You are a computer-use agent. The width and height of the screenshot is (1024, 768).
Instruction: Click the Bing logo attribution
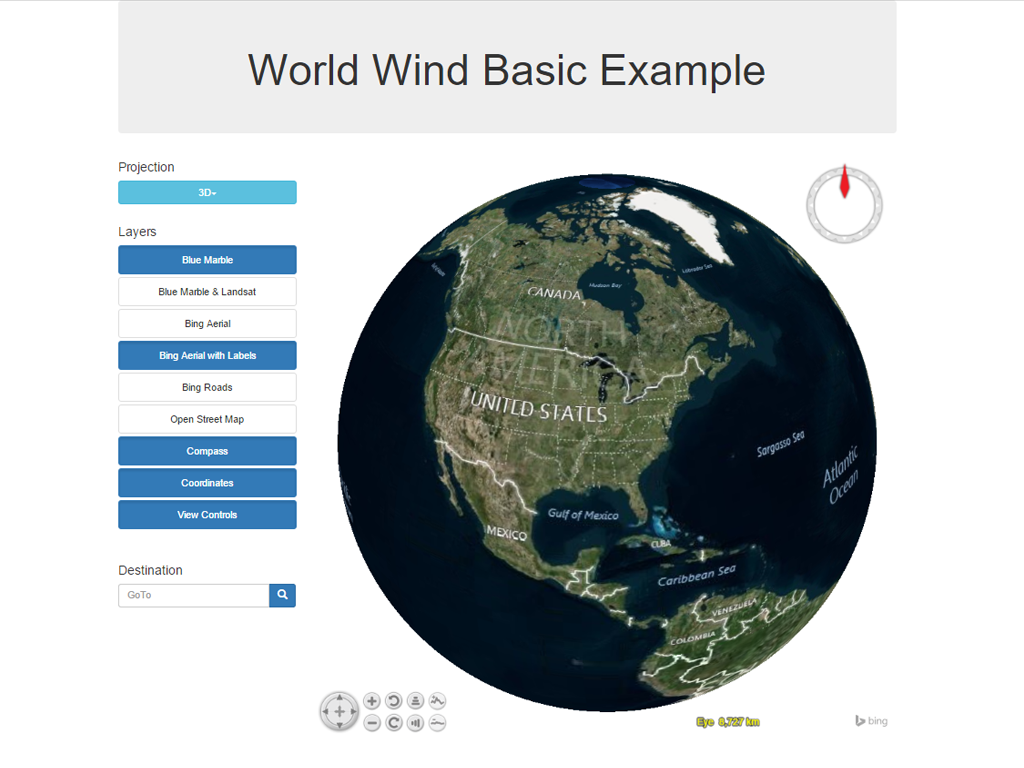tap(871, 721)
